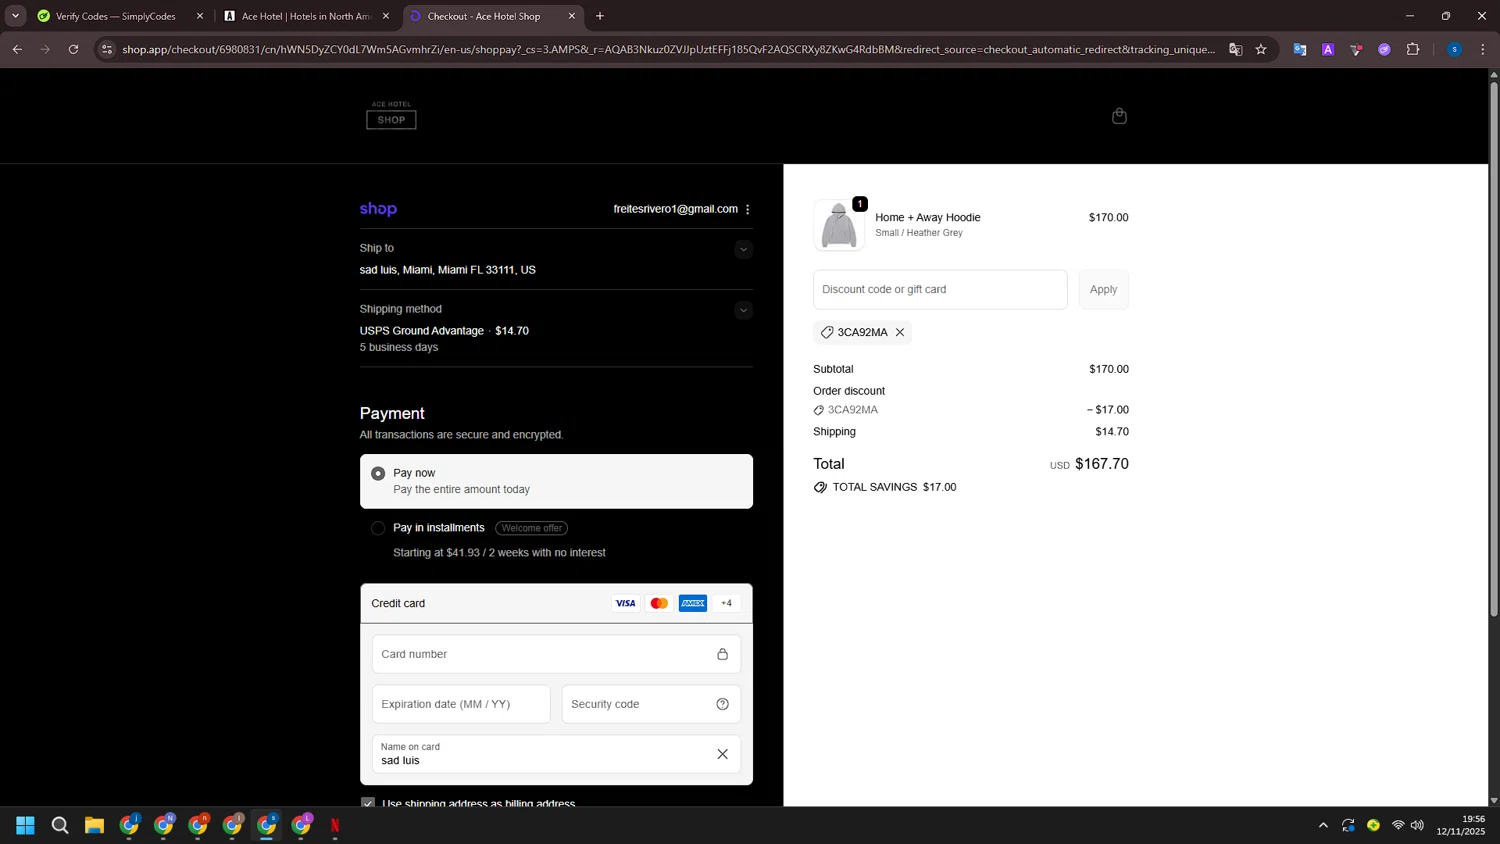
Task: Switch to the Verify Codes SimplyCodes tab
Action: click(x=115, y=16)
